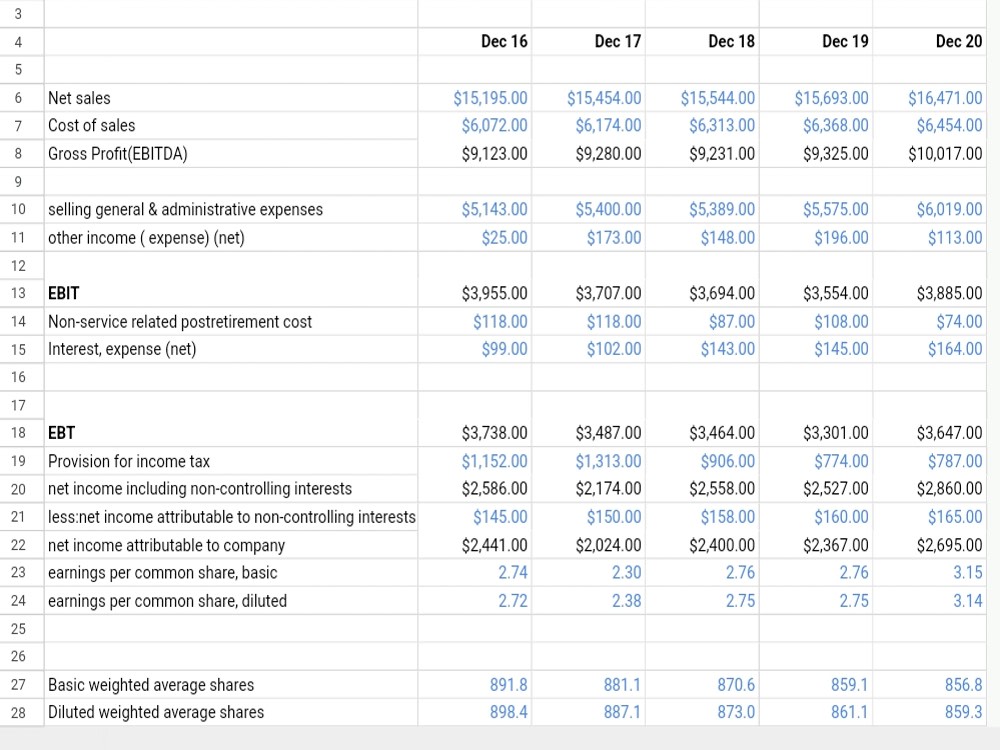This screenshot has width=1000, height=750.
Task: Select Dec 17 net income attributable $2,024.00
Action: [588, 545]
